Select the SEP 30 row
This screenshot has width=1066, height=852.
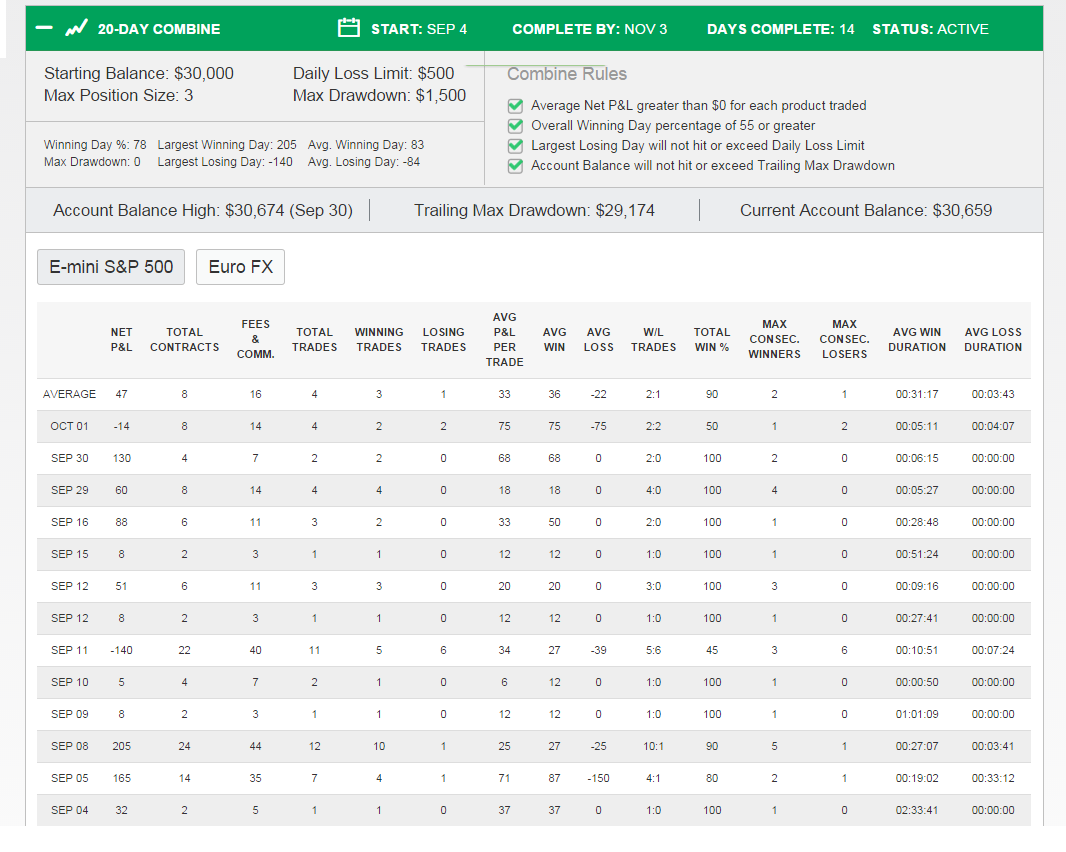pyautogui.click(x=534, y=458)
